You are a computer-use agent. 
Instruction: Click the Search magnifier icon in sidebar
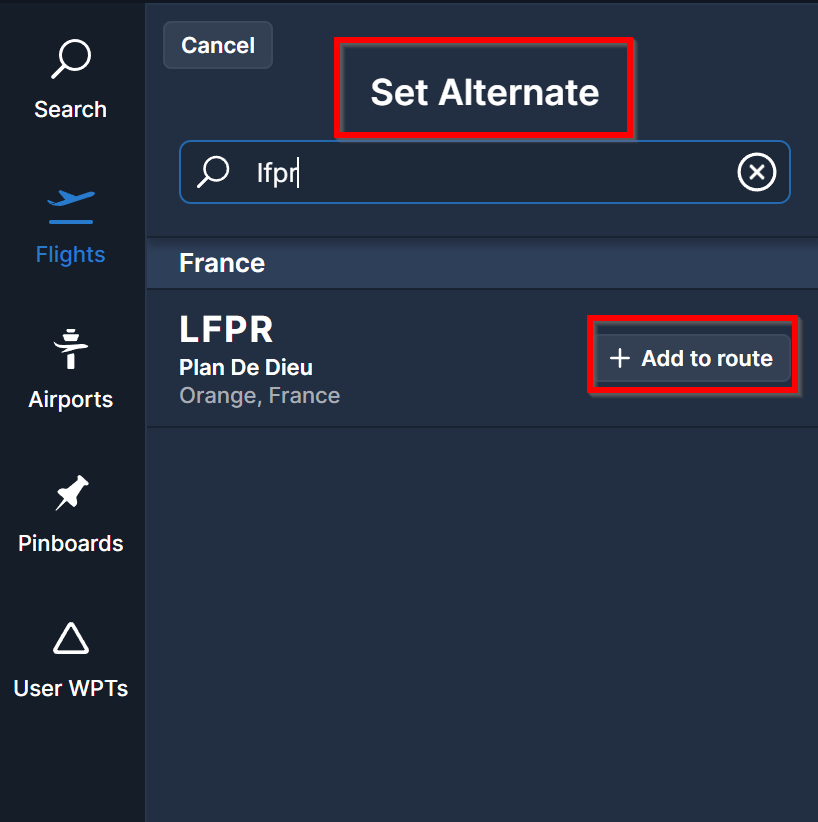70,59
